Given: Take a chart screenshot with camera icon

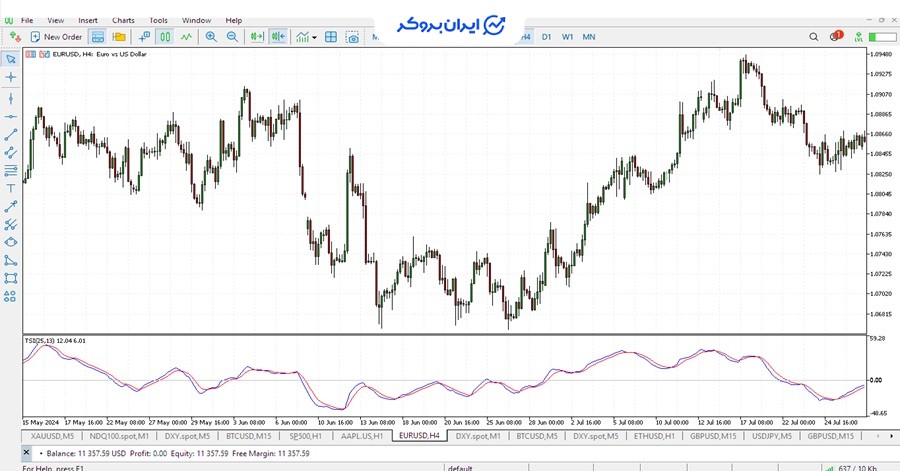Looking at the screenshot, I should coord(352,37).
